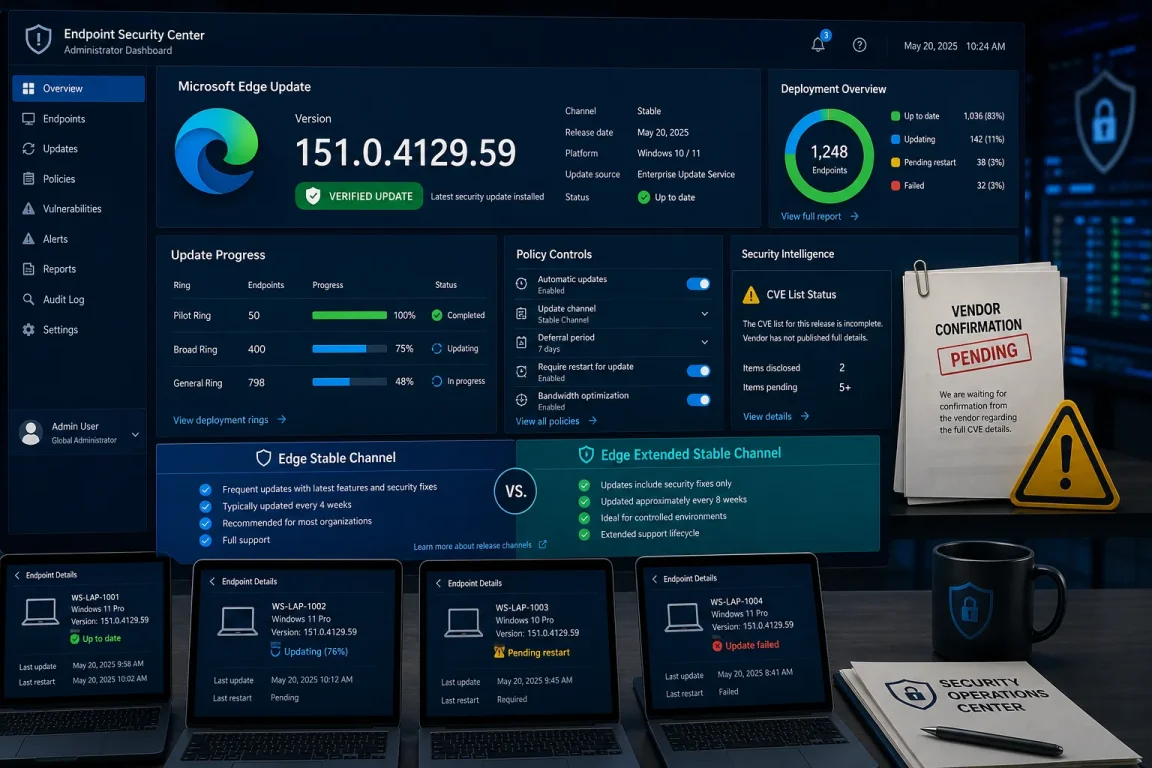This screenshot has height=768, width=1152.
Task: Click the Update channel policy icon
Action: click(522, 313)
